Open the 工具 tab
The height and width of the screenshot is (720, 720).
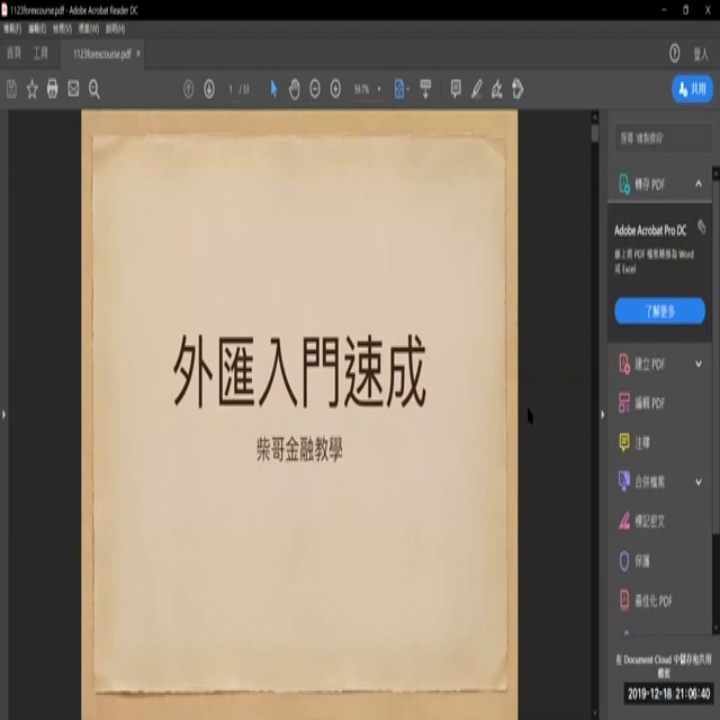(40, 53)
